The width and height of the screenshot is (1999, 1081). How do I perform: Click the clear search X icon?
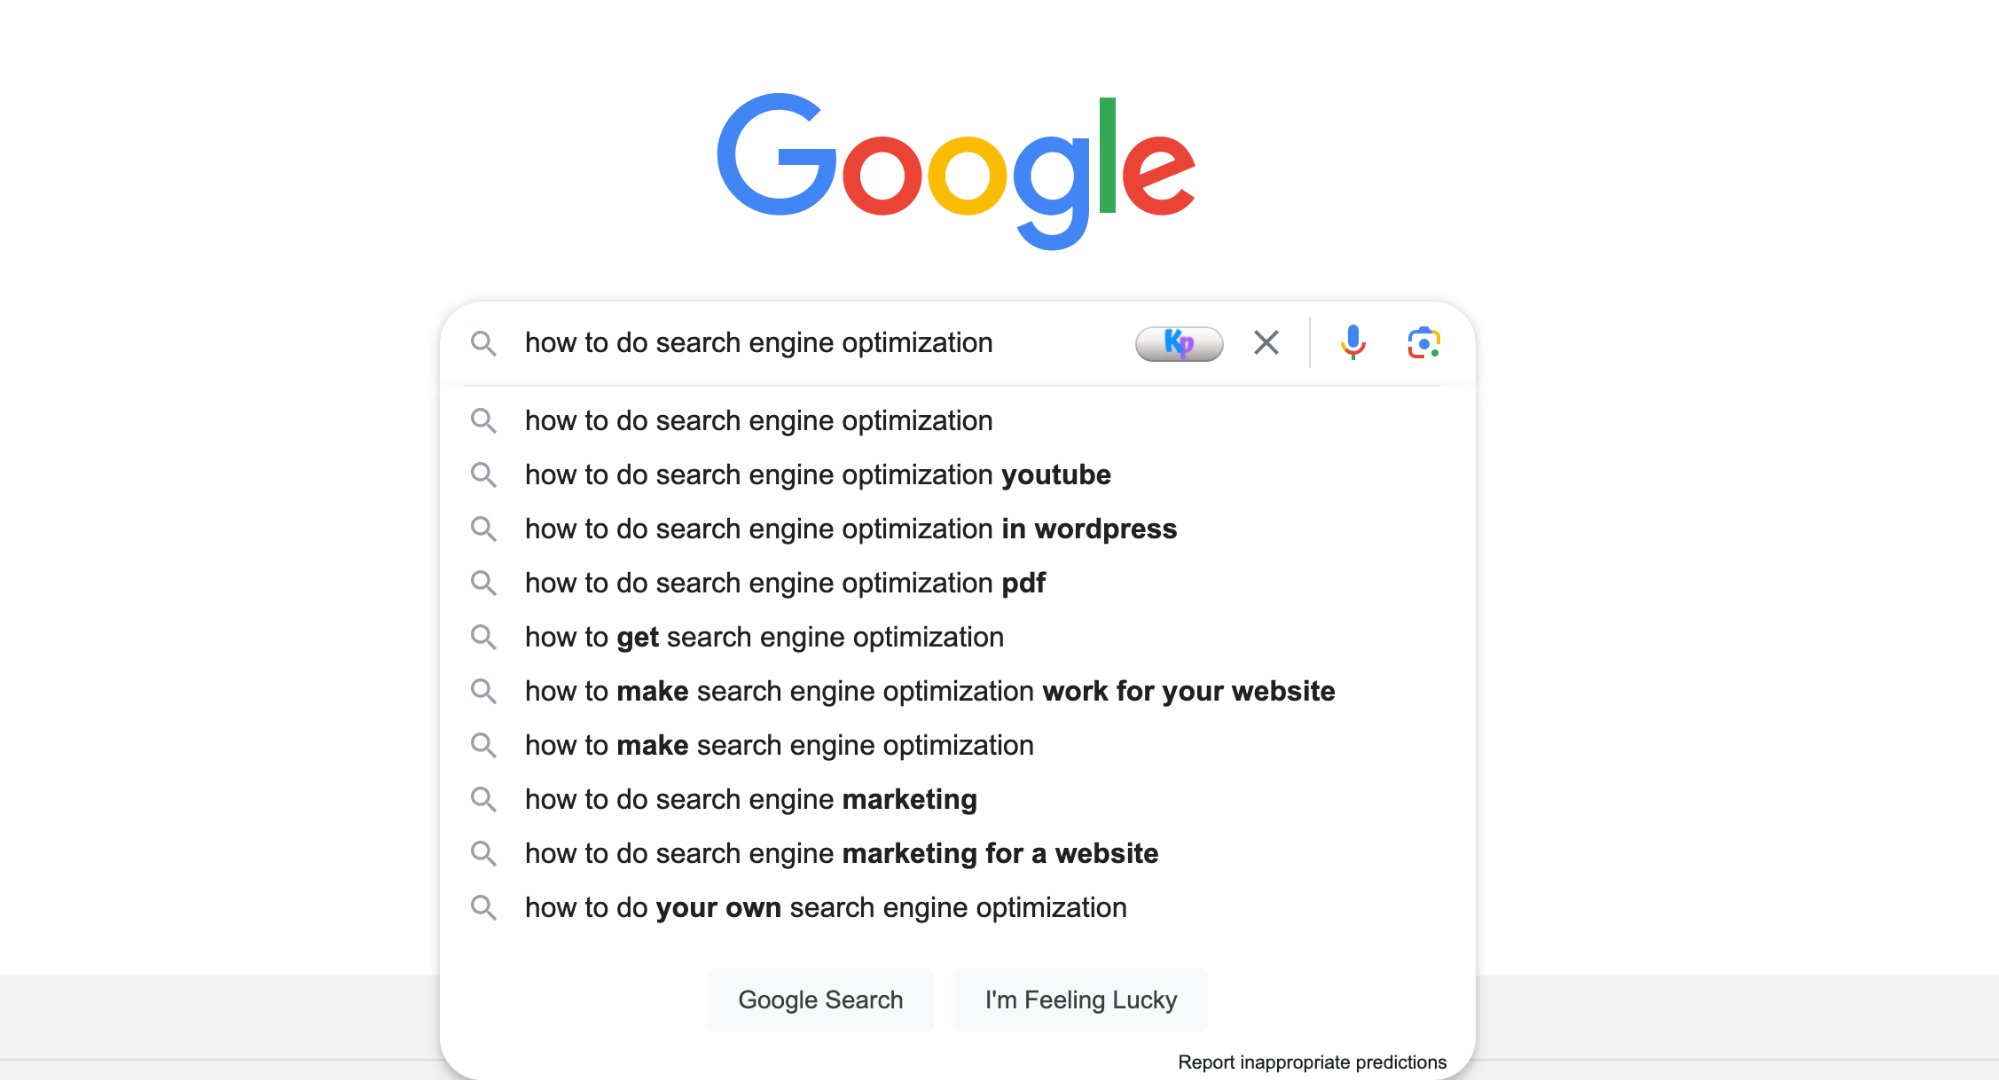pyautogui.click(x=1267, y=342)
